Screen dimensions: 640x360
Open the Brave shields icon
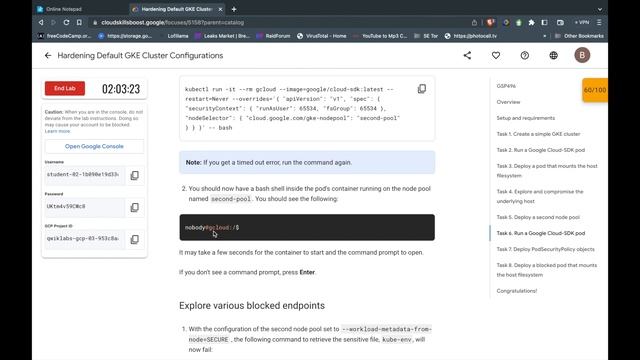tap(491, 22)
